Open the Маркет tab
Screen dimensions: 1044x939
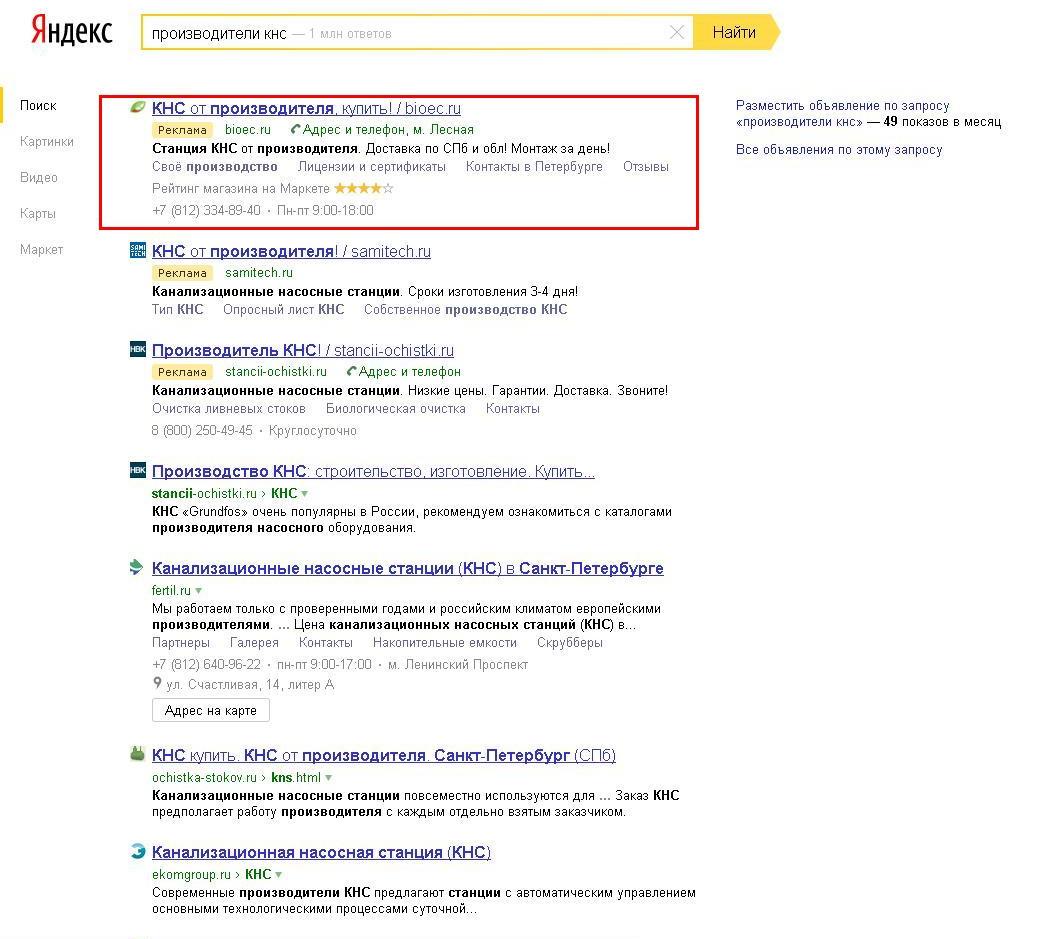point(41,249)
